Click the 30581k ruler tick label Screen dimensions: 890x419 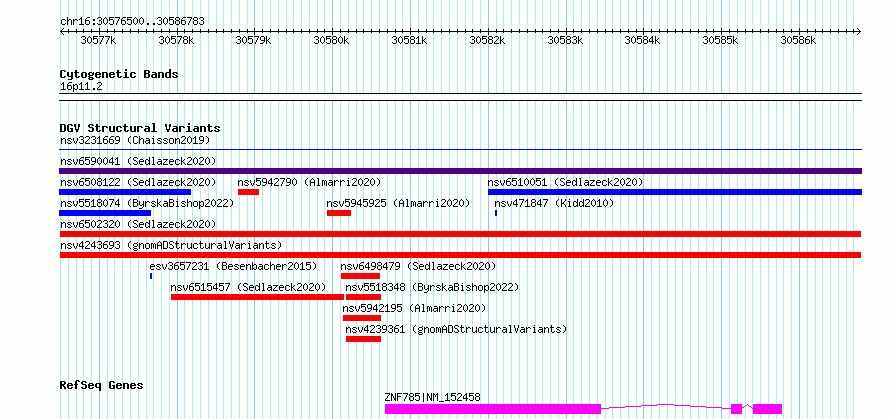tap(410, 40)
